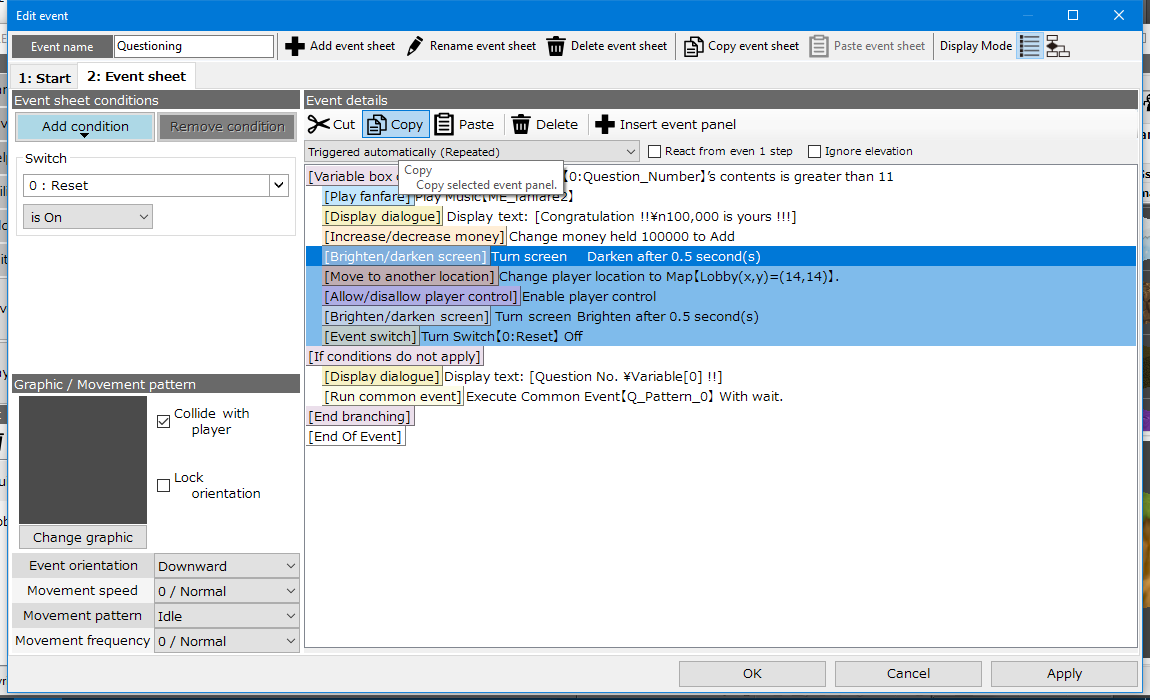The width and height of the screenshot is (1150, 700).
Task: Select the End branching row
Action: [x=721, y=416]
